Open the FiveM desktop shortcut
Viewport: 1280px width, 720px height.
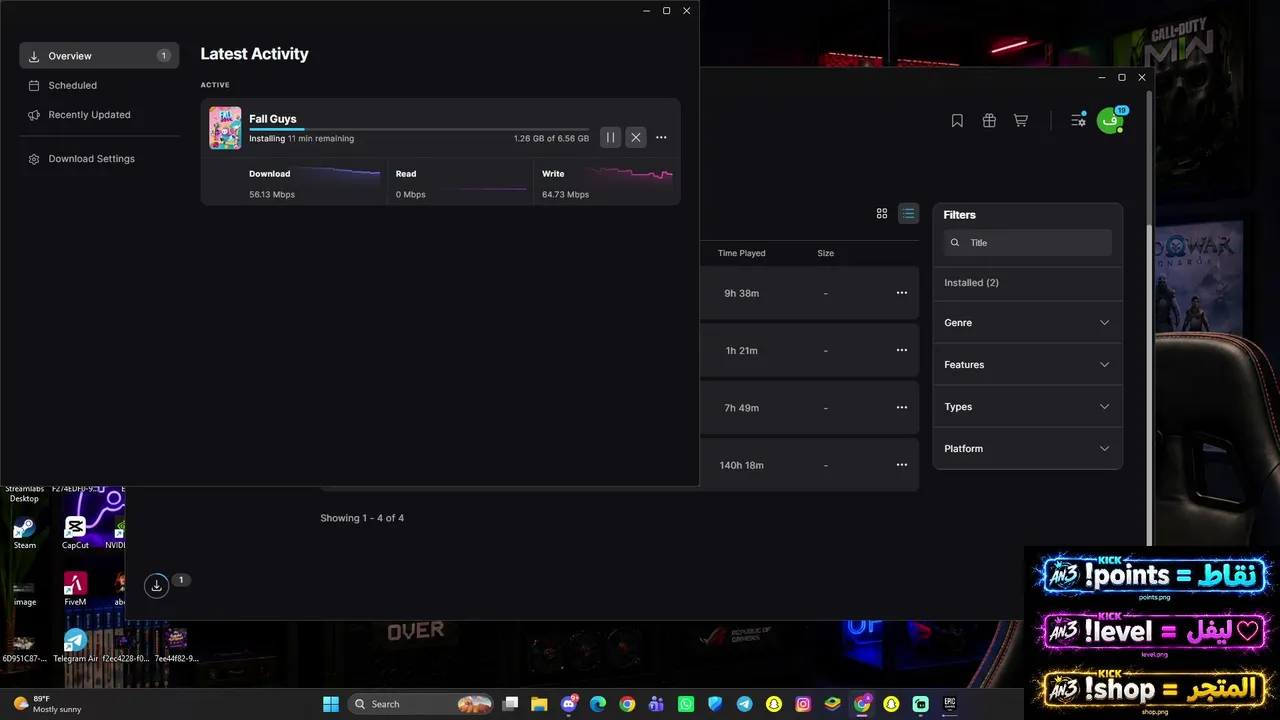click(x=75, y=589)
